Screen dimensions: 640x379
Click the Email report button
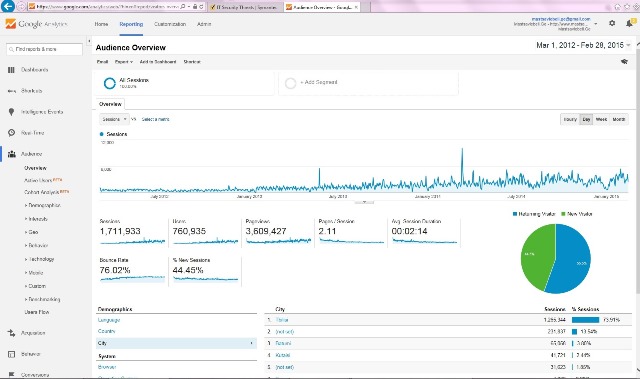pos(102,62)
